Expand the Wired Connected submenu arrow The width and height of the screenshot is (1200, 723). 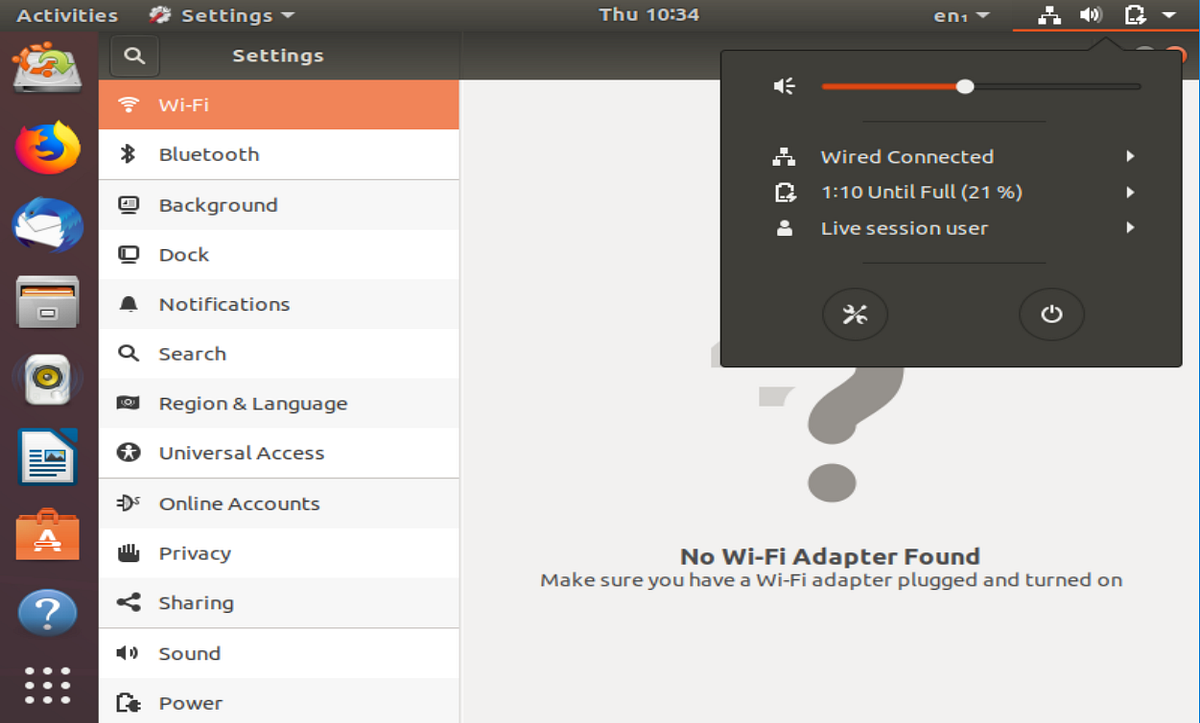click(x=1130, y=156)
